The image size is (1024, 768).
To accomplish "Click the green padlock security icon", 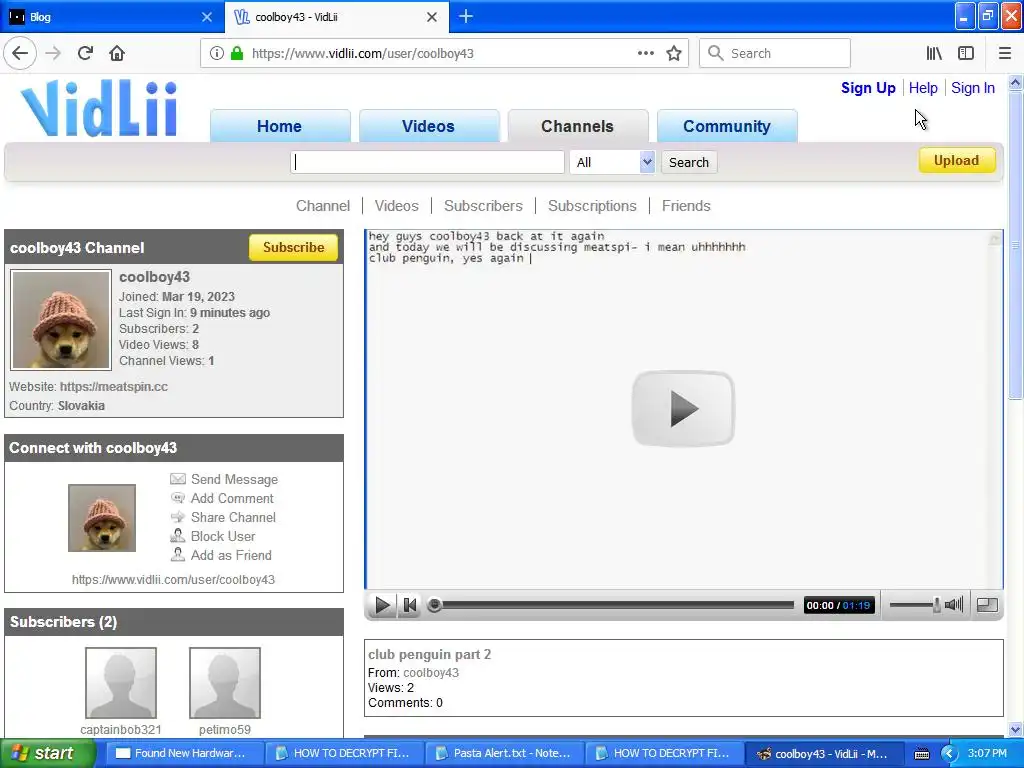I will click(x=237, y=54).
